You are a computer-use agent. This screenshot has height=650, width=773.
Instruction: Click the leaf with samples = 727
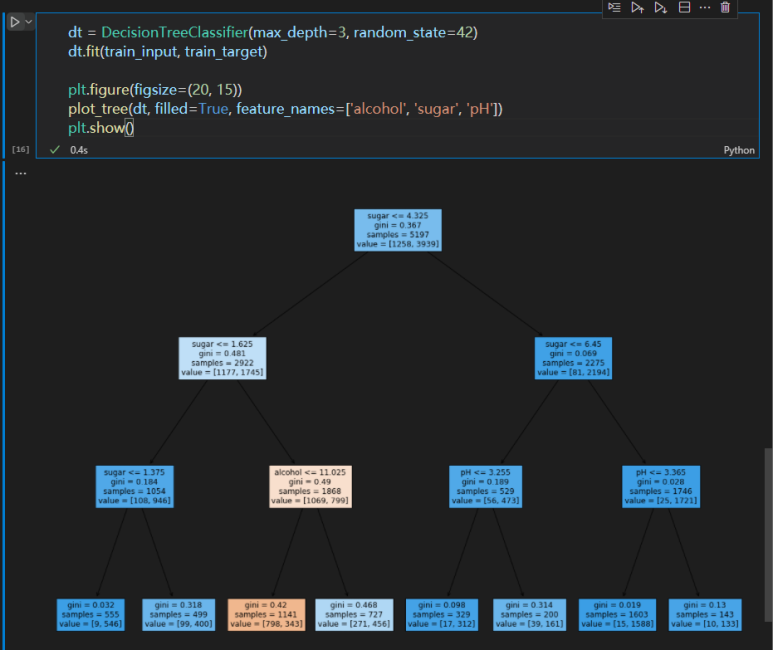pos(354,614)
